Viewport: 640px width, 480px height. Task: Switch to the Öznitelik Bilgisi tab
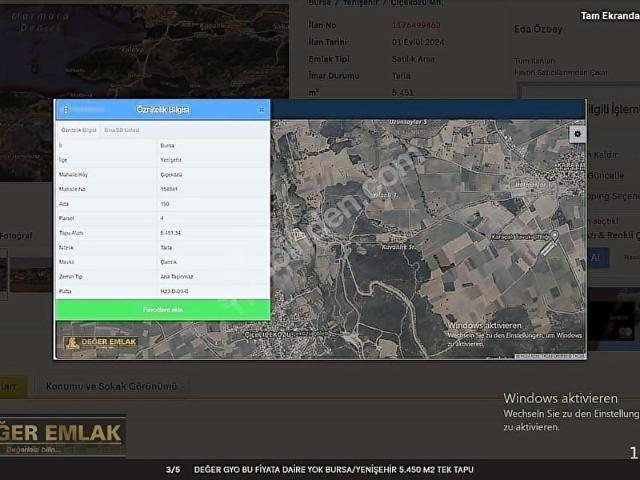(78, 130)
